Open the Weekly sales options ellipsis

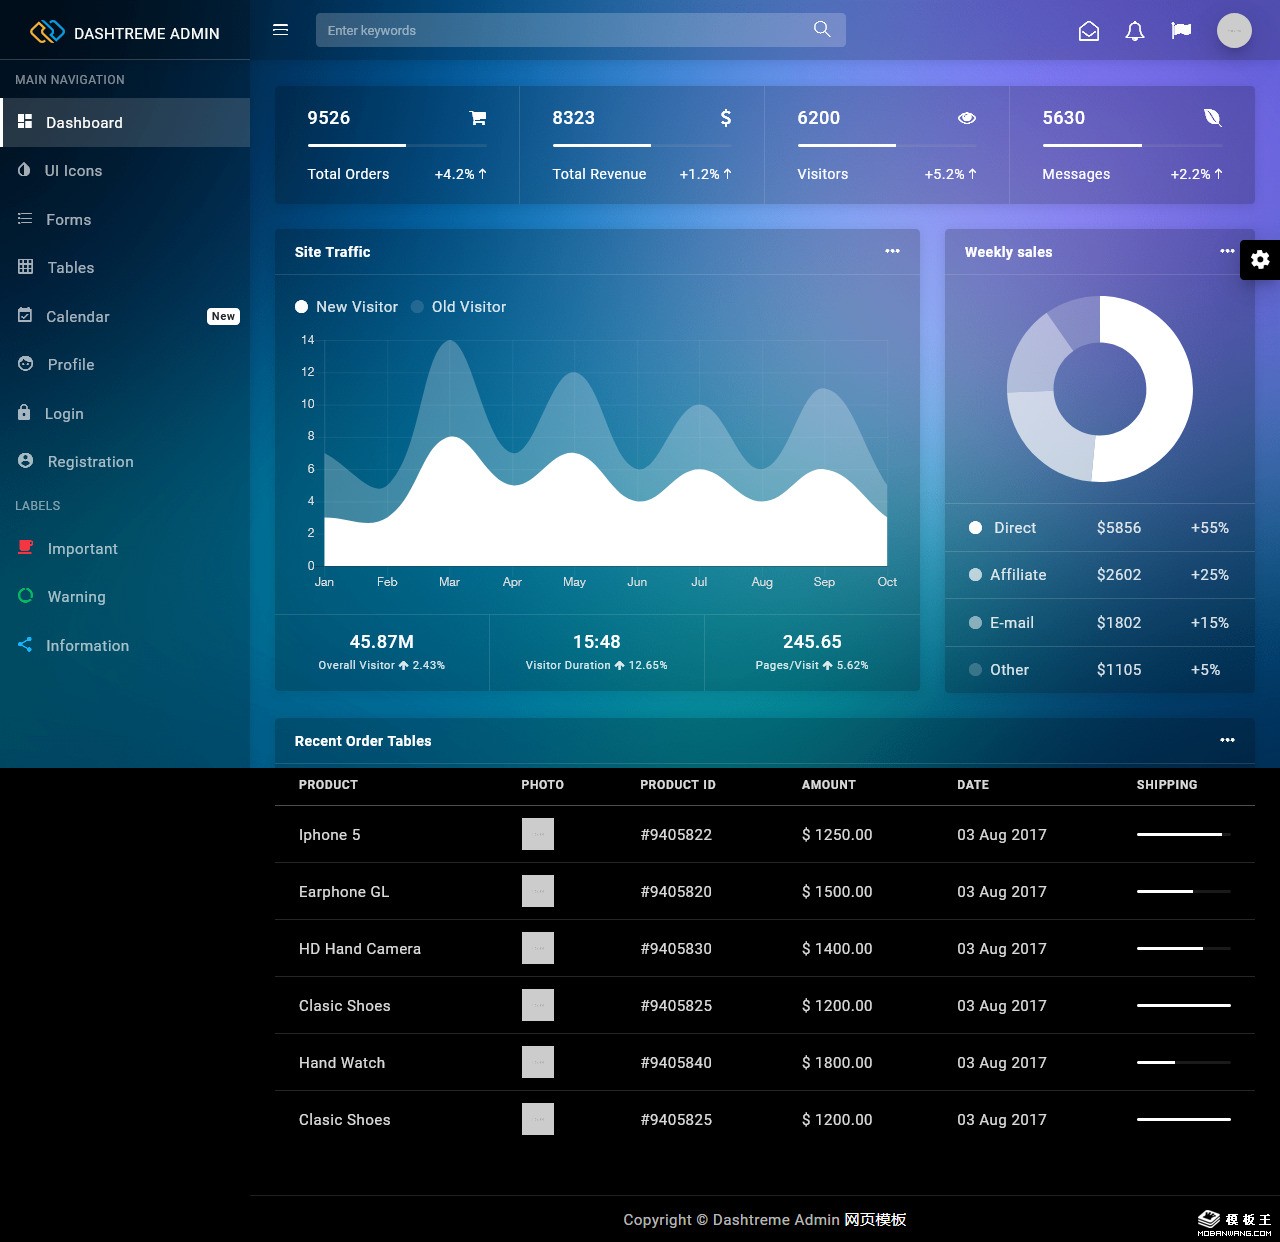(x=1227, y=252)
